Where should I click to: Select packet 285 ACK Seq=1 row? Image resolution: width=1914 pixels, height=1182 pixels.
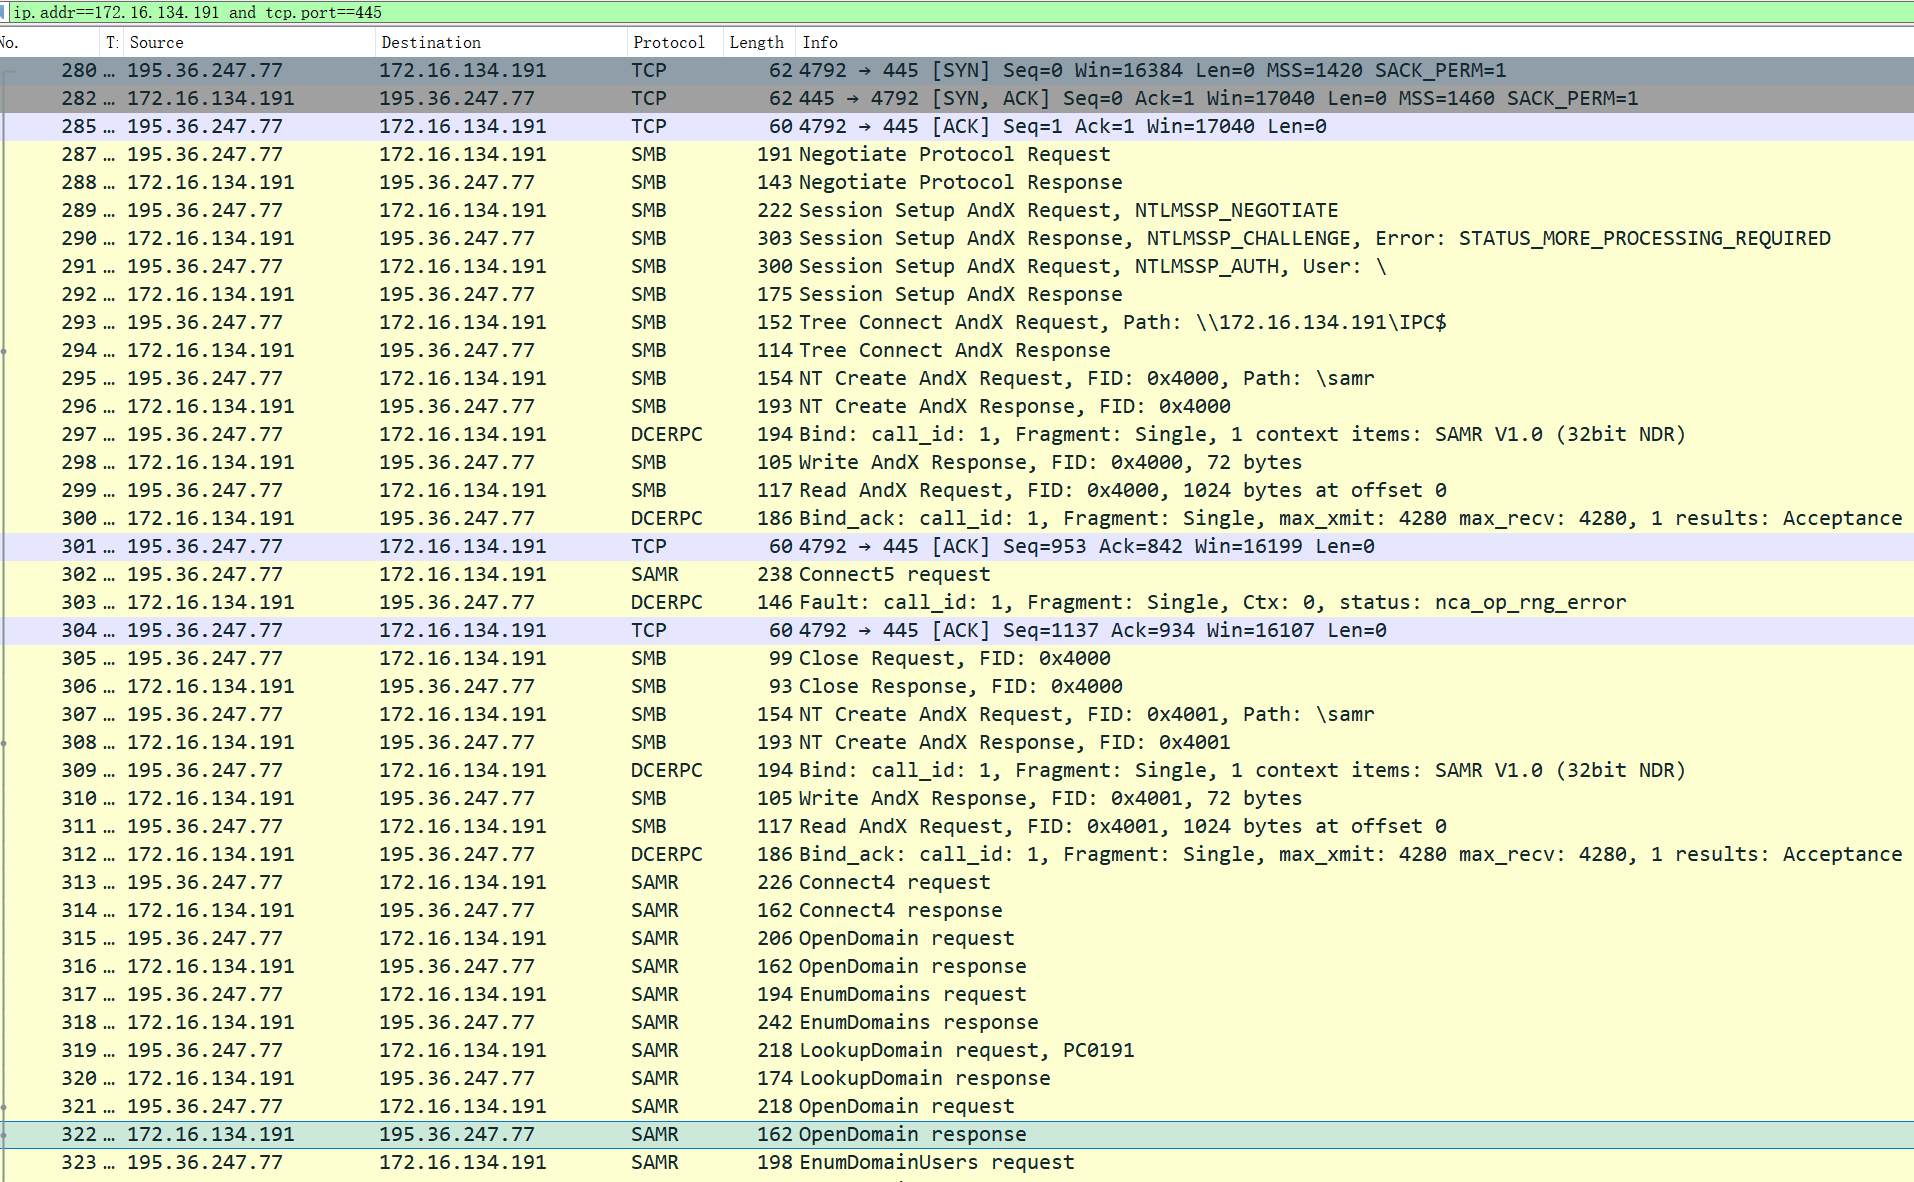957,126
